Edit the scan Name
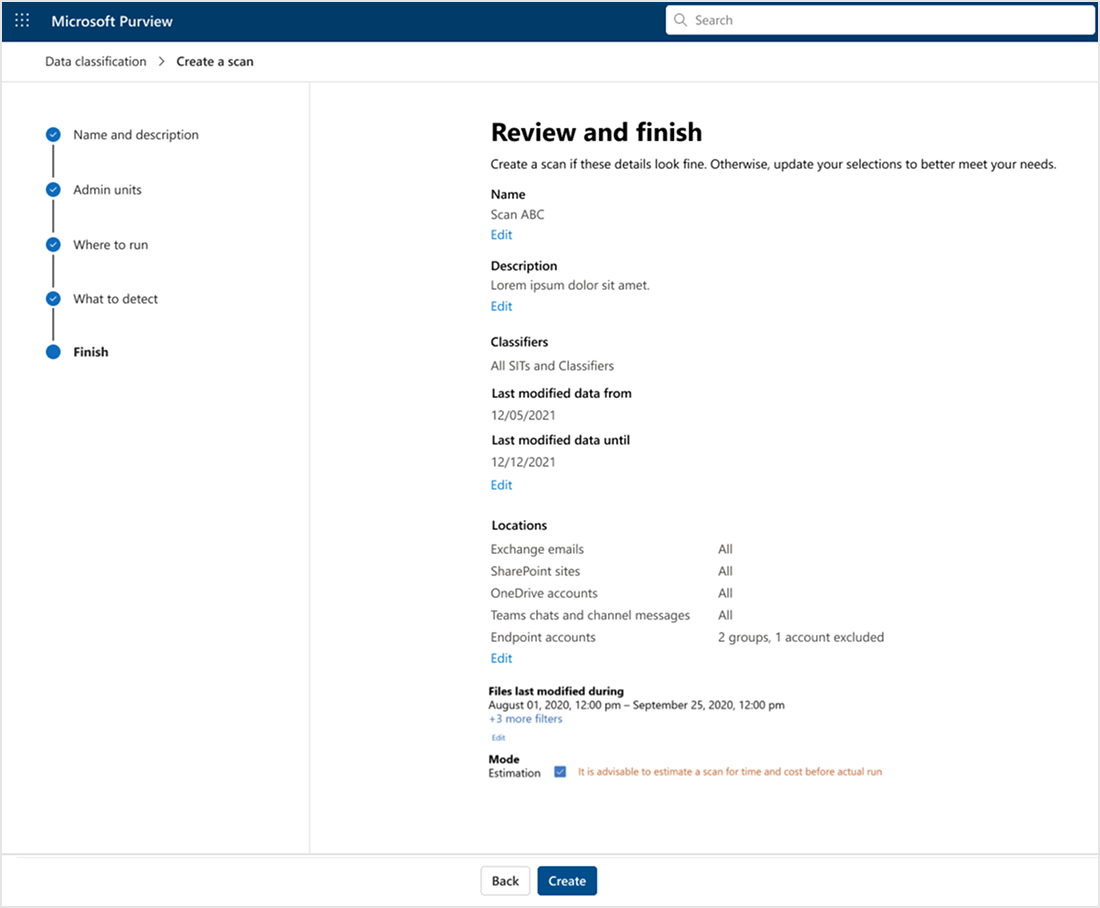Screen dimensions: 1100x908 click(502, 234)
